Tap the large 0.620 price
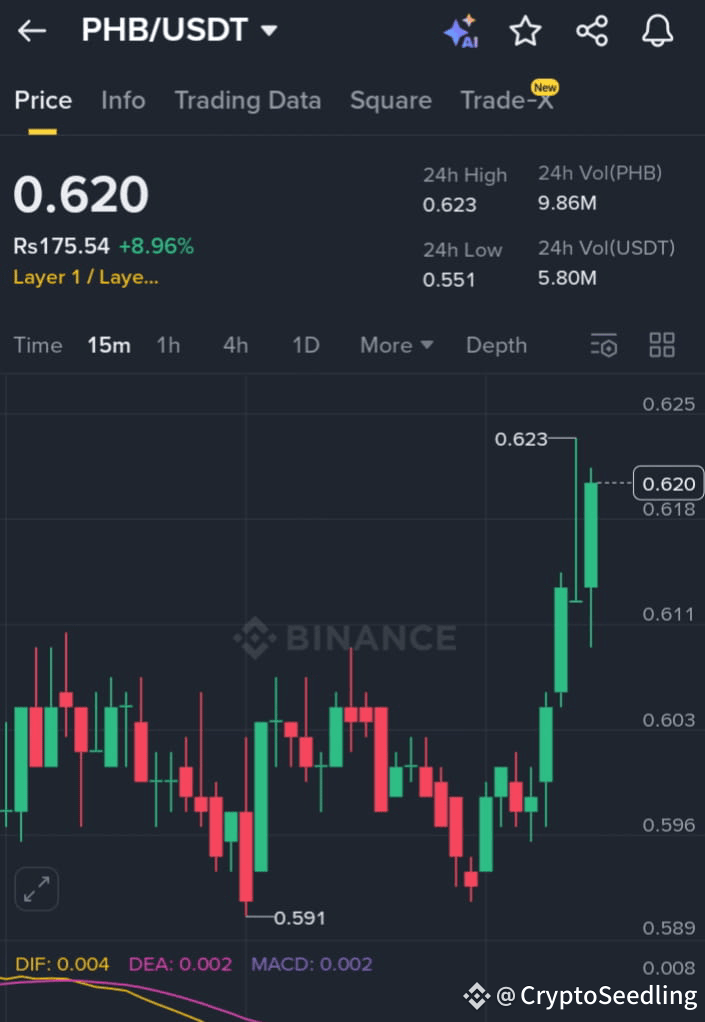Image resolution: width=705 pixels, height=1022 pixels. (81, 194)
